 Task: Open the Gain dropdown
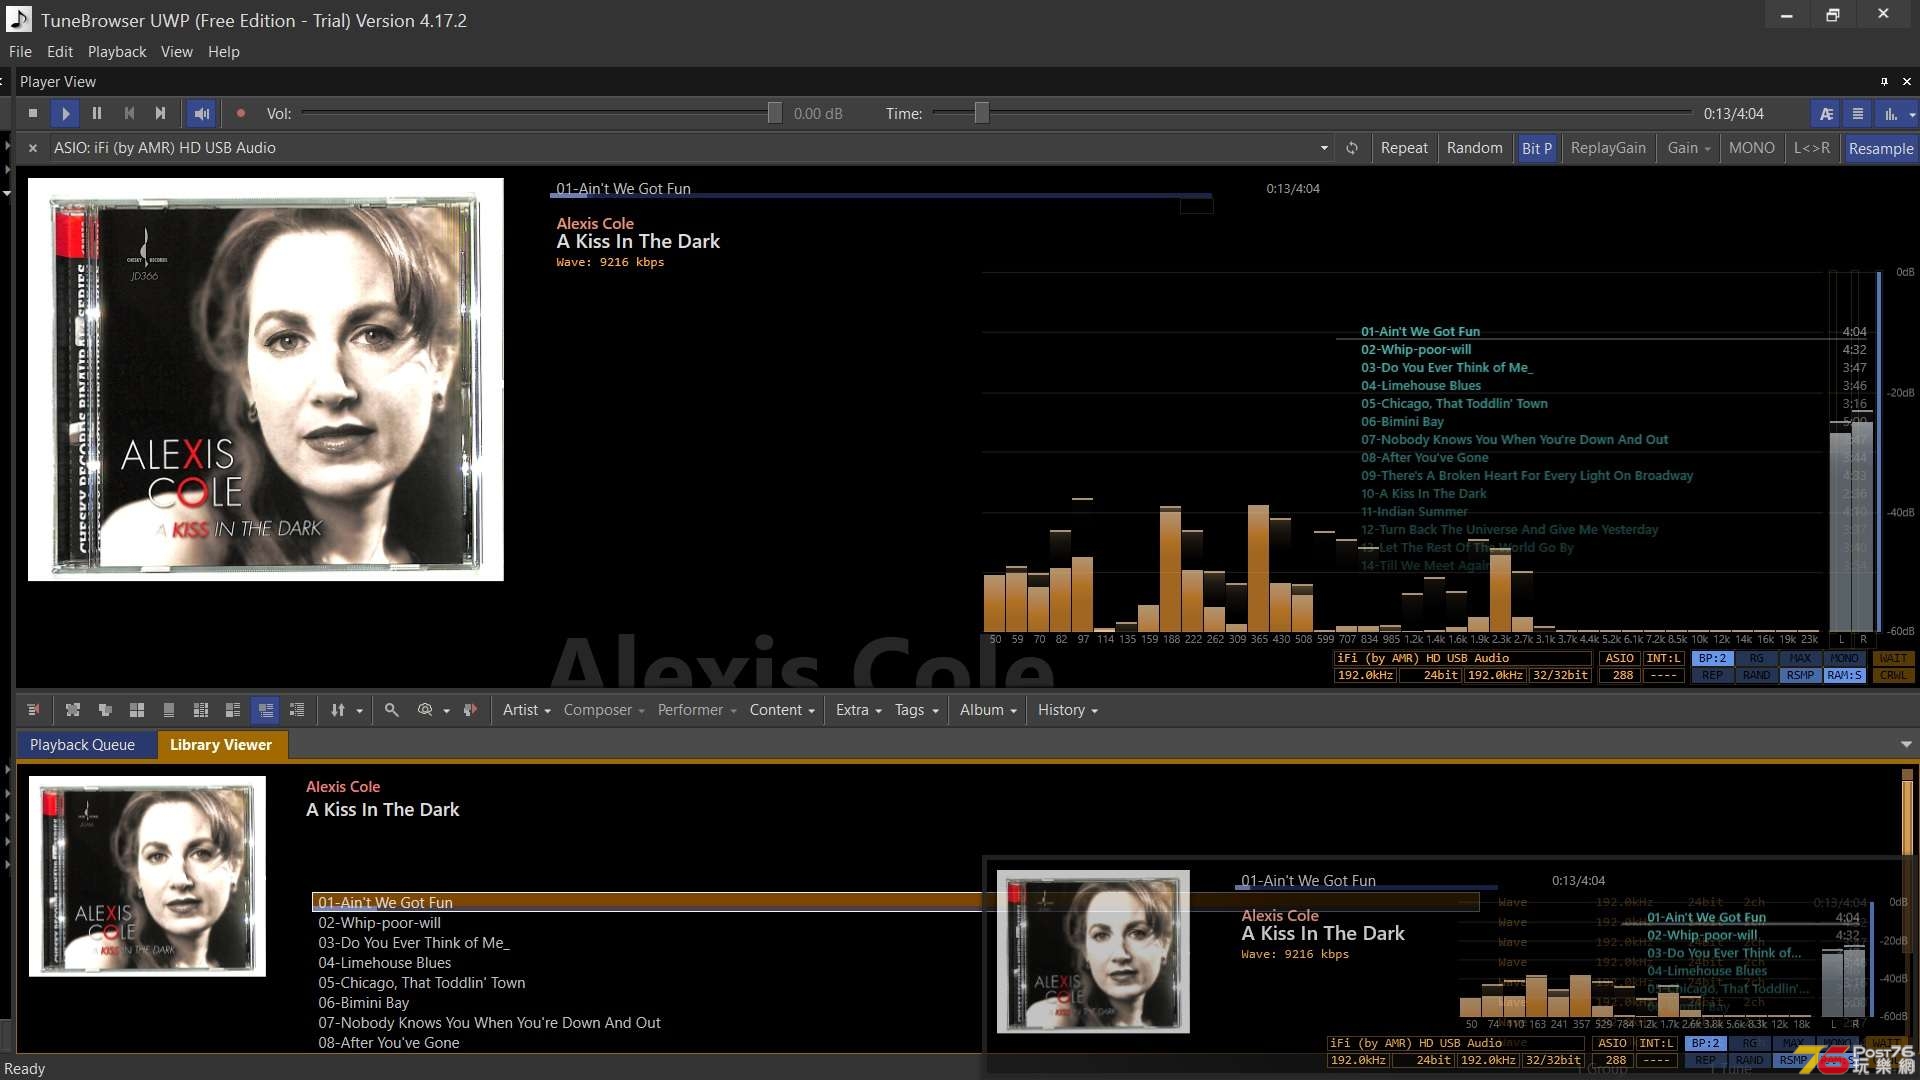pyautogui.click(x=1688, y=148)
